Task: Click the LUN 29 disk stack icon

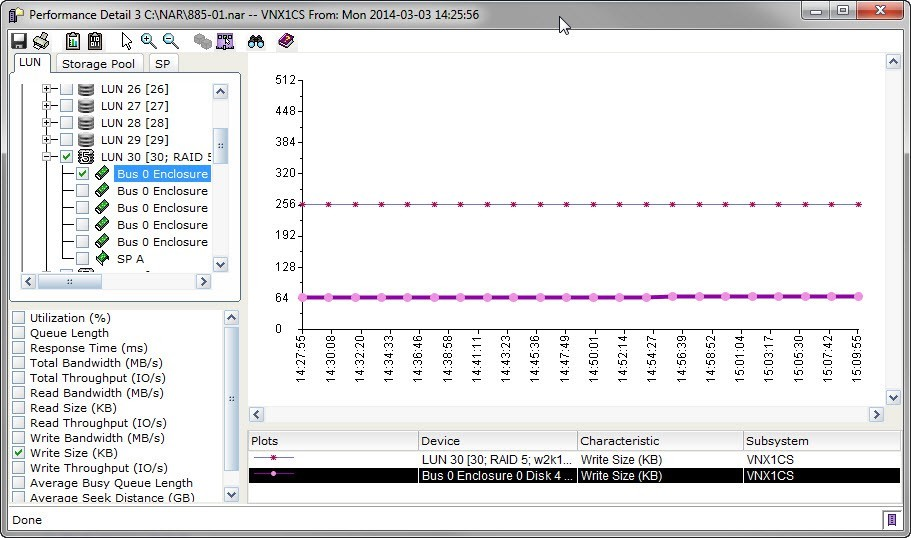Action: pos(86,139)
